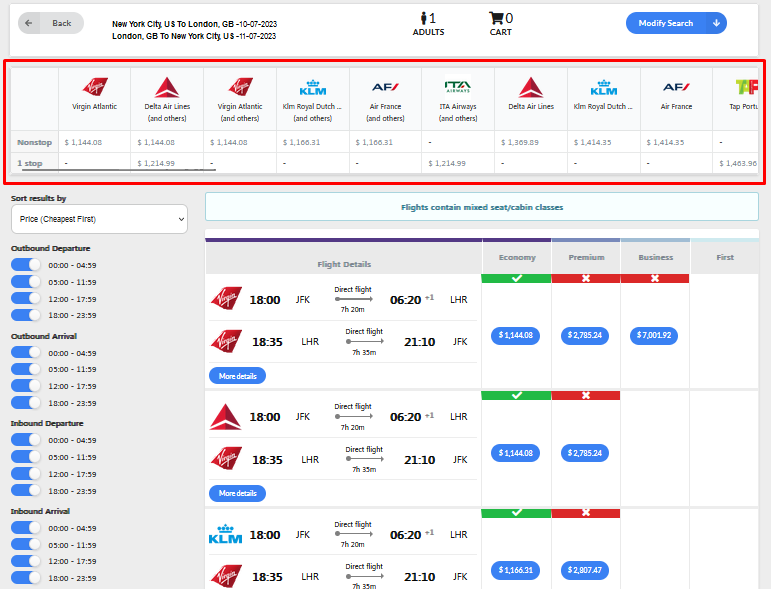Select Virgin Atlantic (and others) logo in matrix
Image resolution: width=771 pixels, height=589 pixels.
240,87
